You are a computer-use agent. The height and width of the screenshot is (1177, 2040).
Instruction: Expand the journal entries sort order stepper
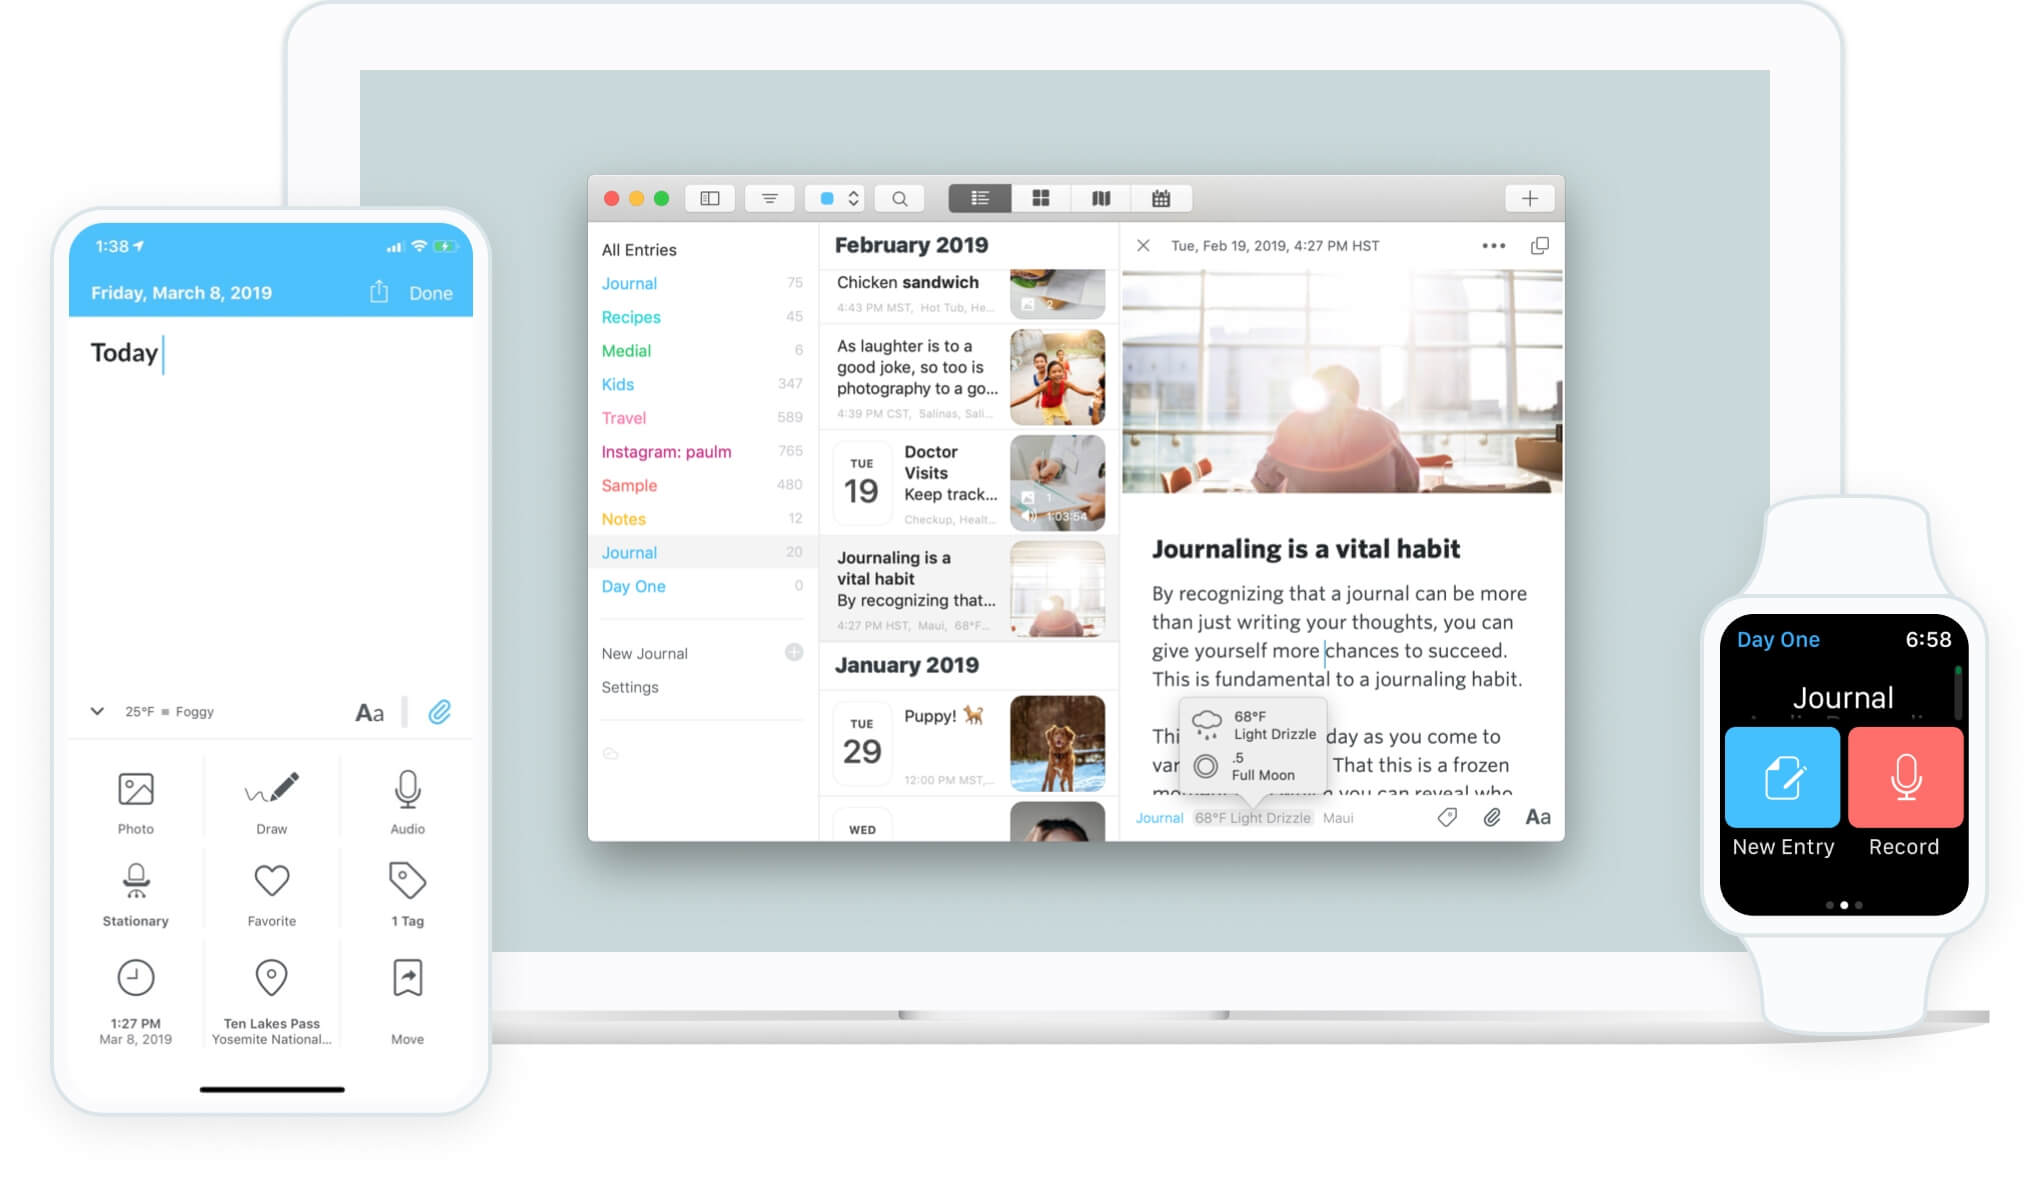852,198
